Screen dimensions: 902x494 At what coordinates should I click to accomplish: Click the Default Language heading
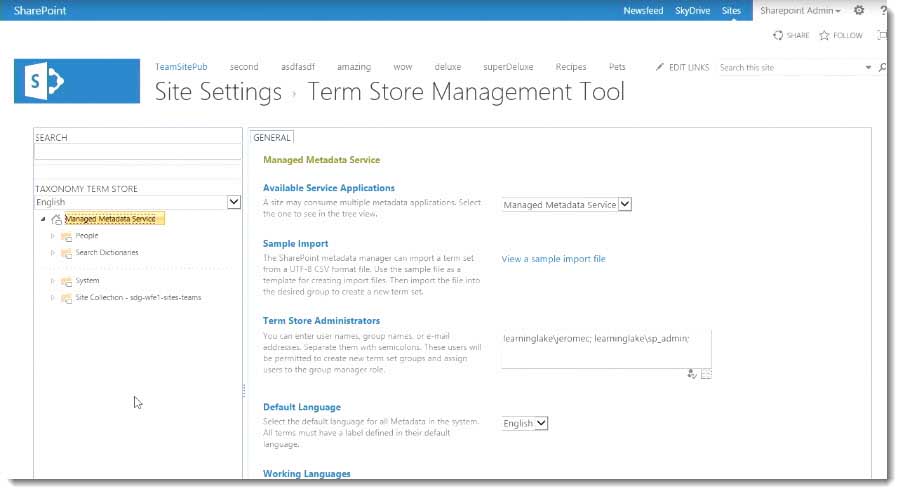[x=302, y=407]
